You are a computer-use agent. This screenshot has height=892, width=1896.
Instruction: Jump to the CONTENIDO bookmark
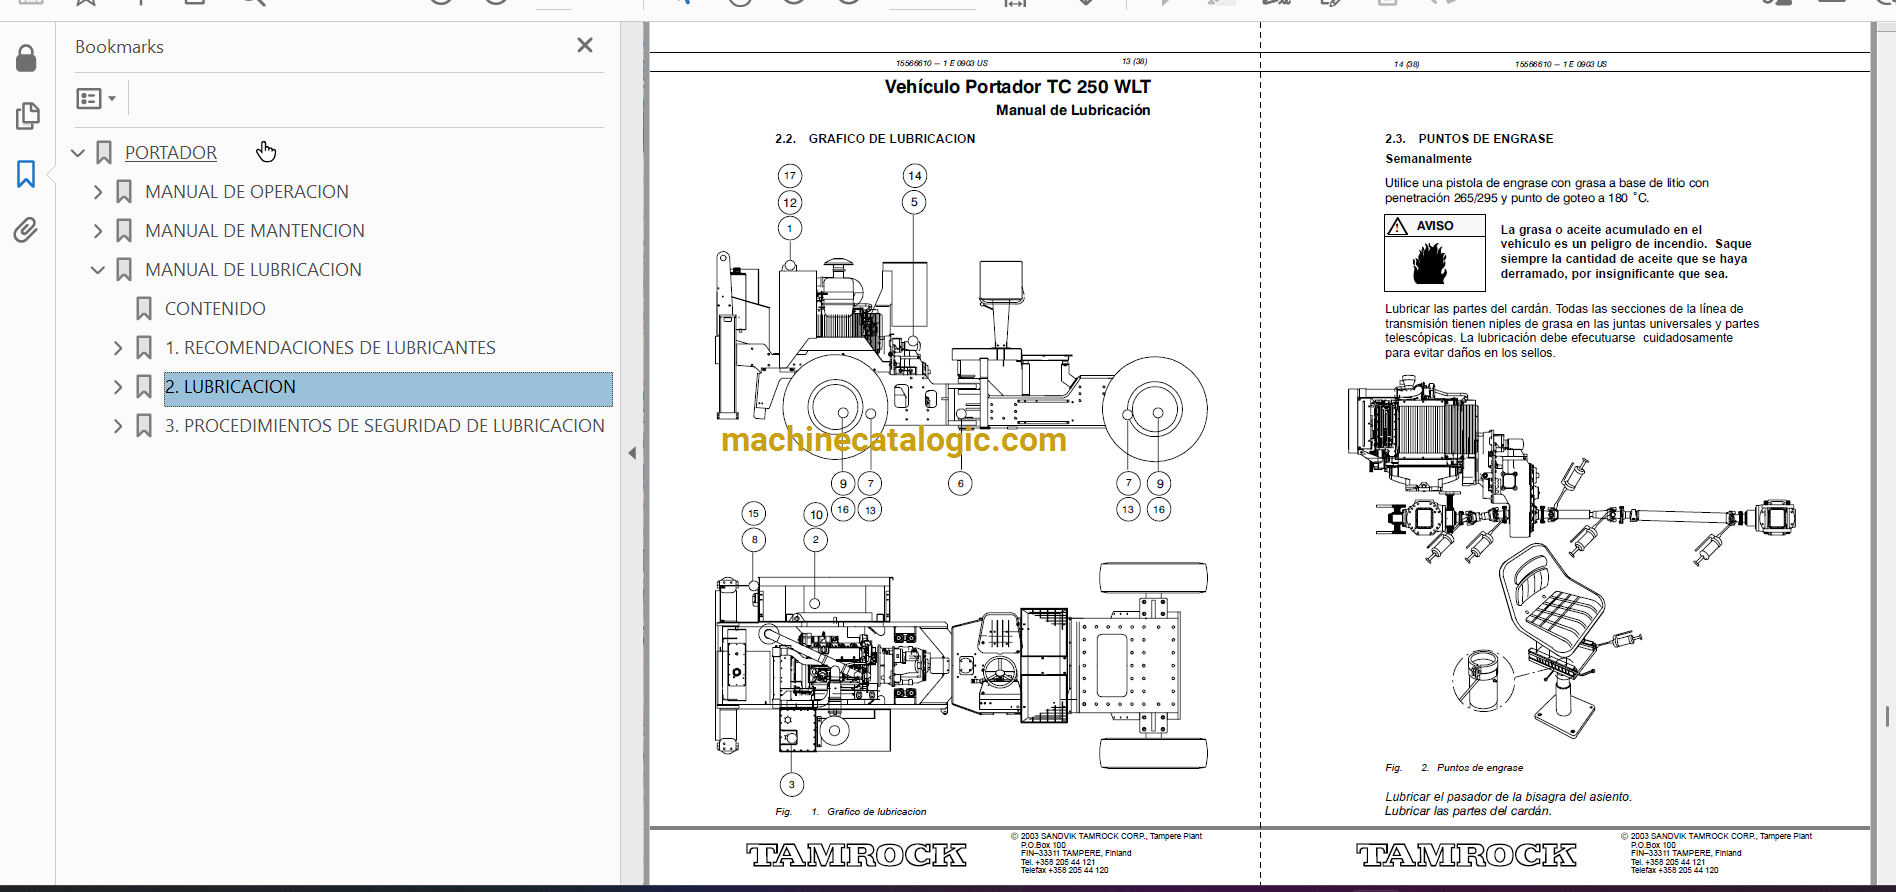215,309
